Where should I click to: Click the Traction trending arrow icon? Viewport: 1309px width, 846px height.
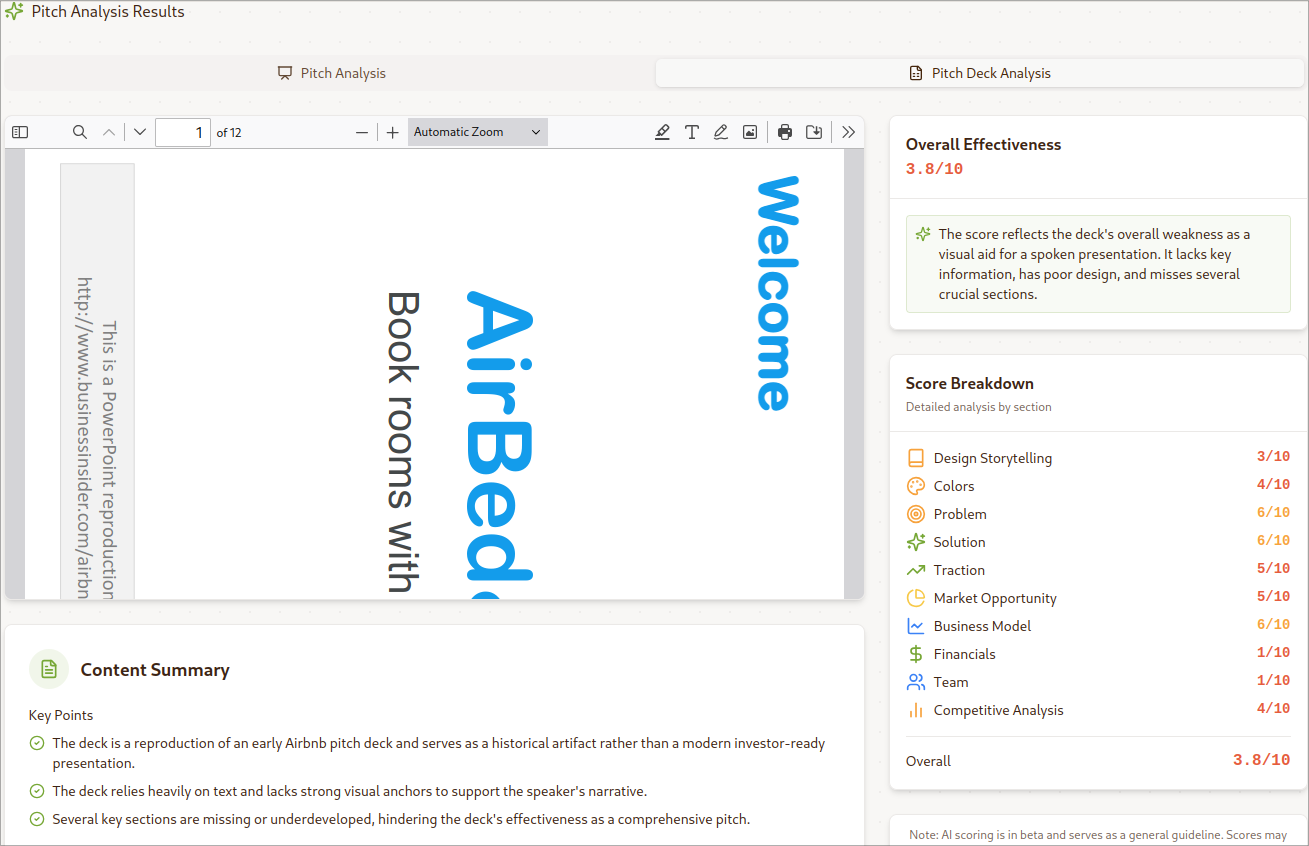(x=915, y=570)
